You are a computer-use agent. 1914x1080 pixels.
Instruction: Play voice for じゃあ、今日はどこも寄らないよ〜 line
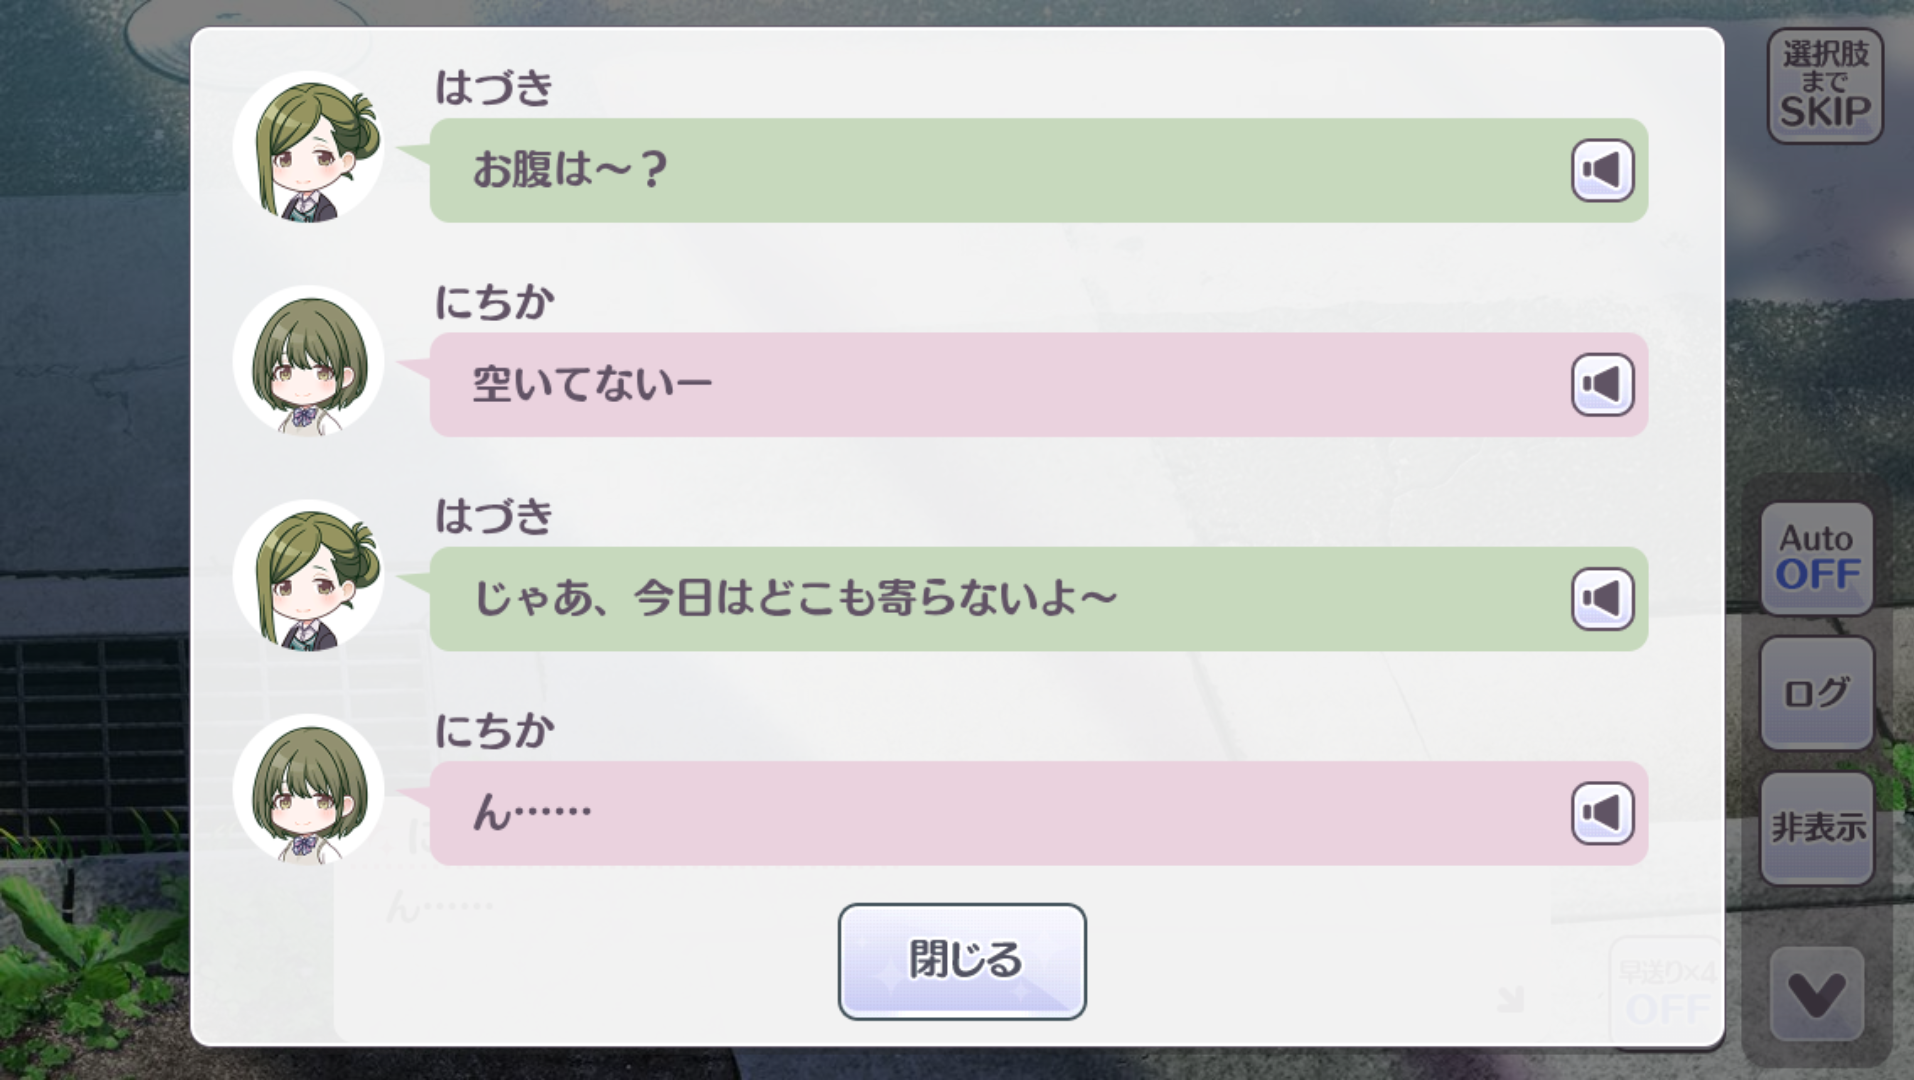(x=1602, y=599)
